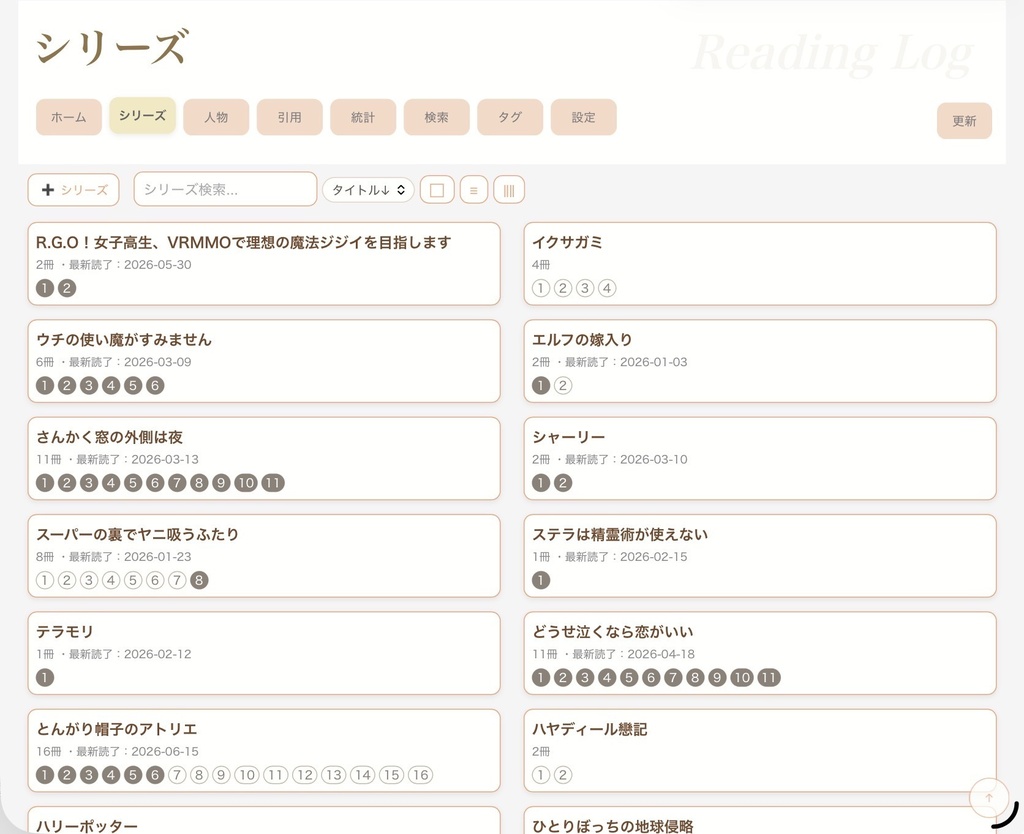
Task: Open the タイトル sort order dropdown
Action: (x=368, y=190)
